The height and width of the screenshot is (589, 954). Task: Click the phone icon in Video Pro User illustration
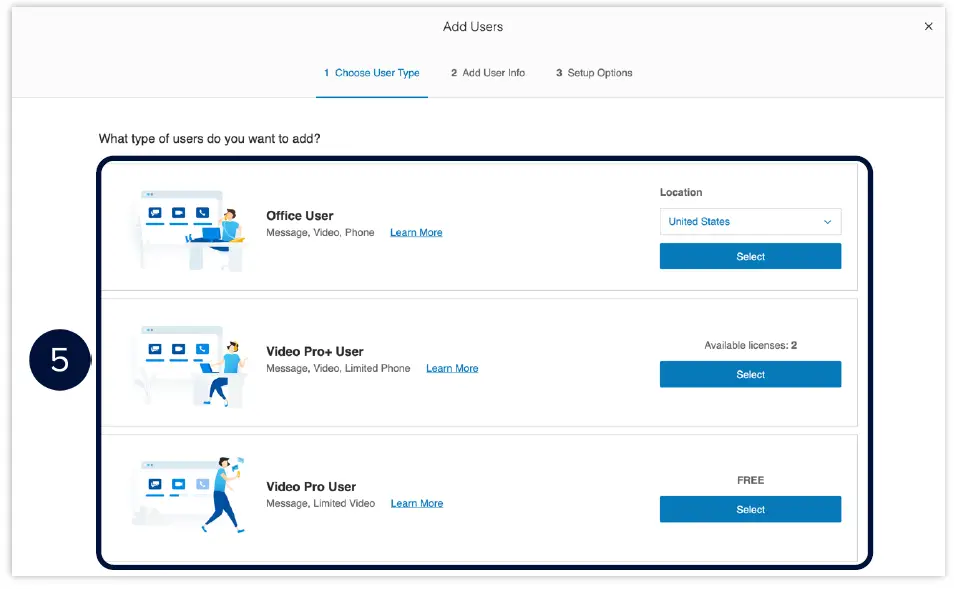pos(202,483)
